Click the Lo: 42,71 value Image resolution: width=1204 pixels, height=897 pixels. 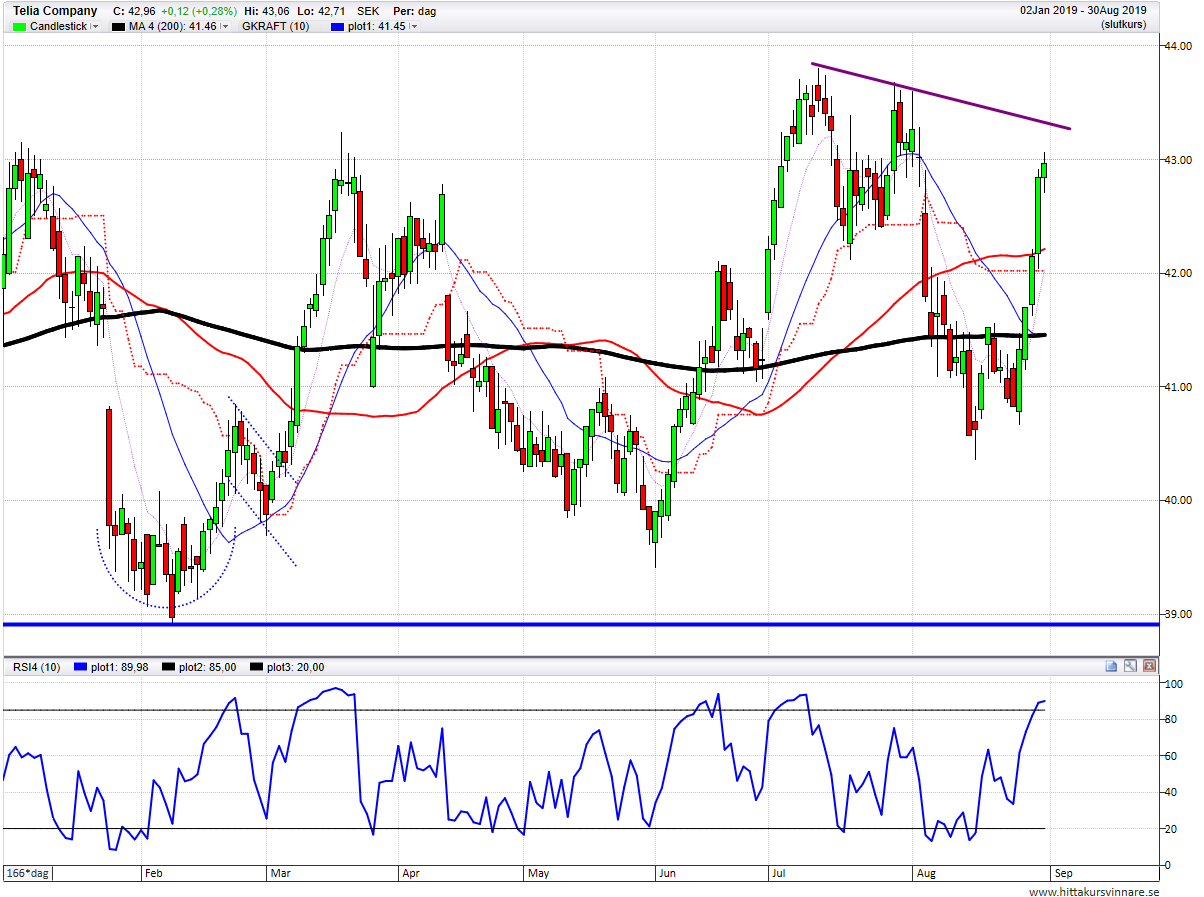[319, 11]
